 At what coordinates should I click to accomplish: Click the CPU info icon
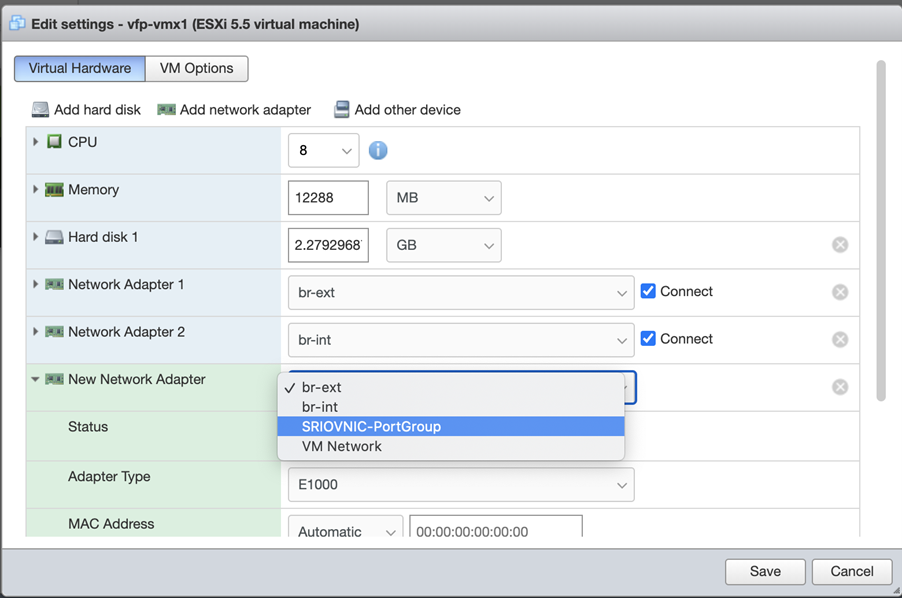tap(378, 151)
